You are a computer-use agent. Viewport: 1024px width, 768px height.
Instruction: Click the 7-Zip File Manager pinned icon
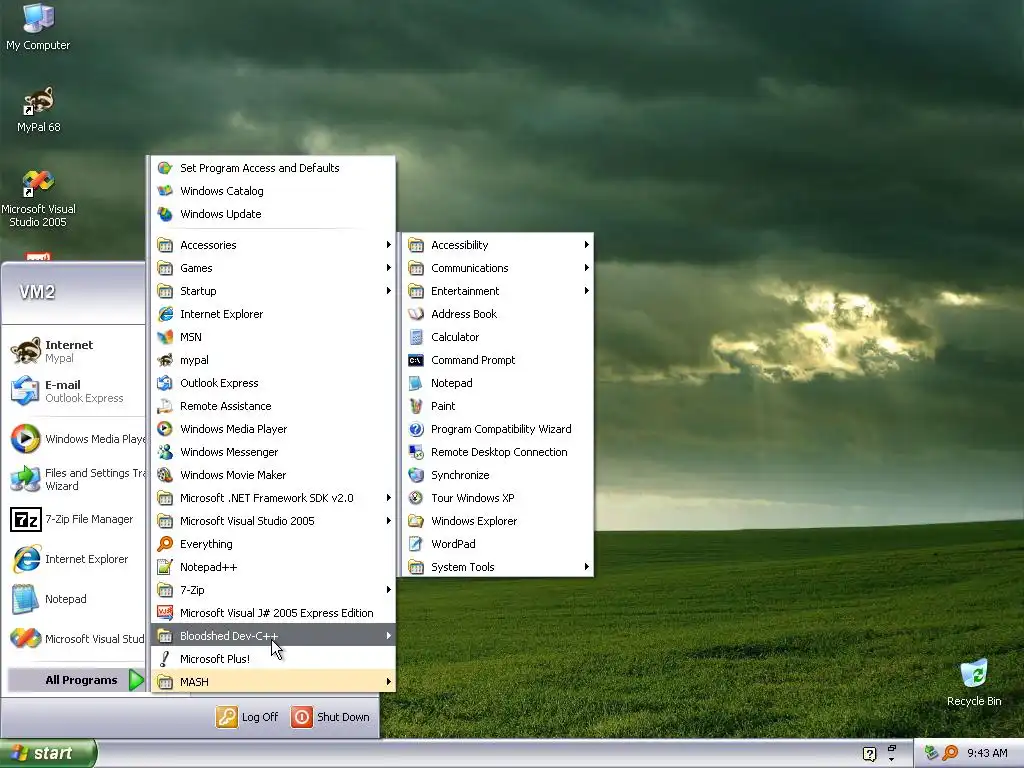26,520
